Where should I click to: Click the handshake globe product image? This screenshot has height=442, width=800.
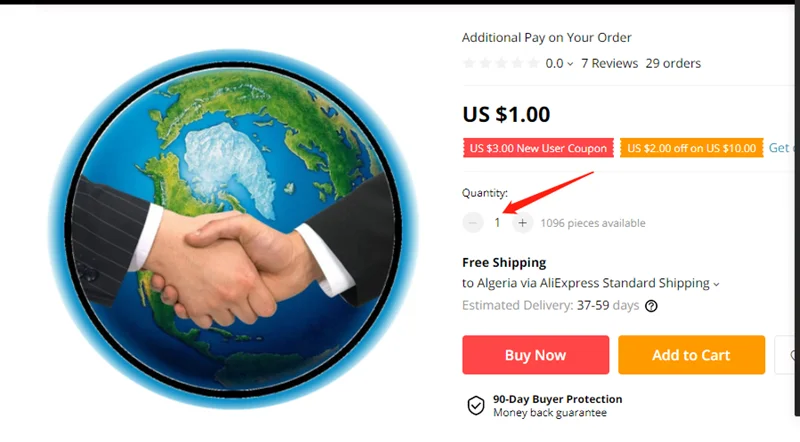[x=234, y=229]
